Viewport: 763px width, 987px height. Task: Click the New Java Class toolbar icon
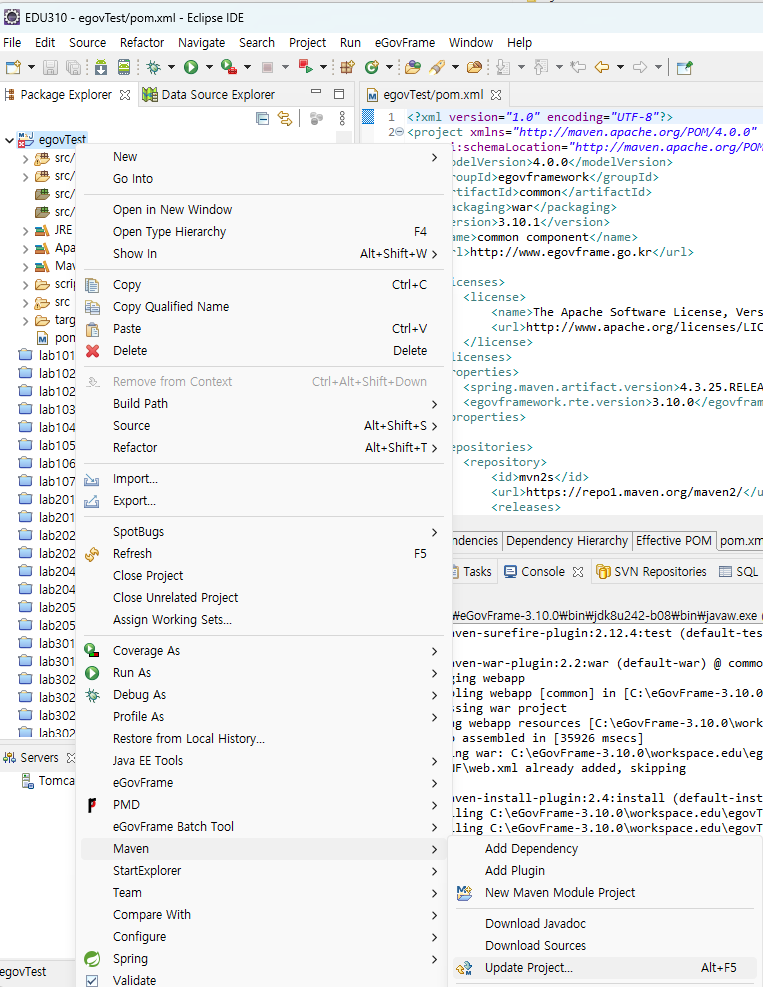pos(372,67)
